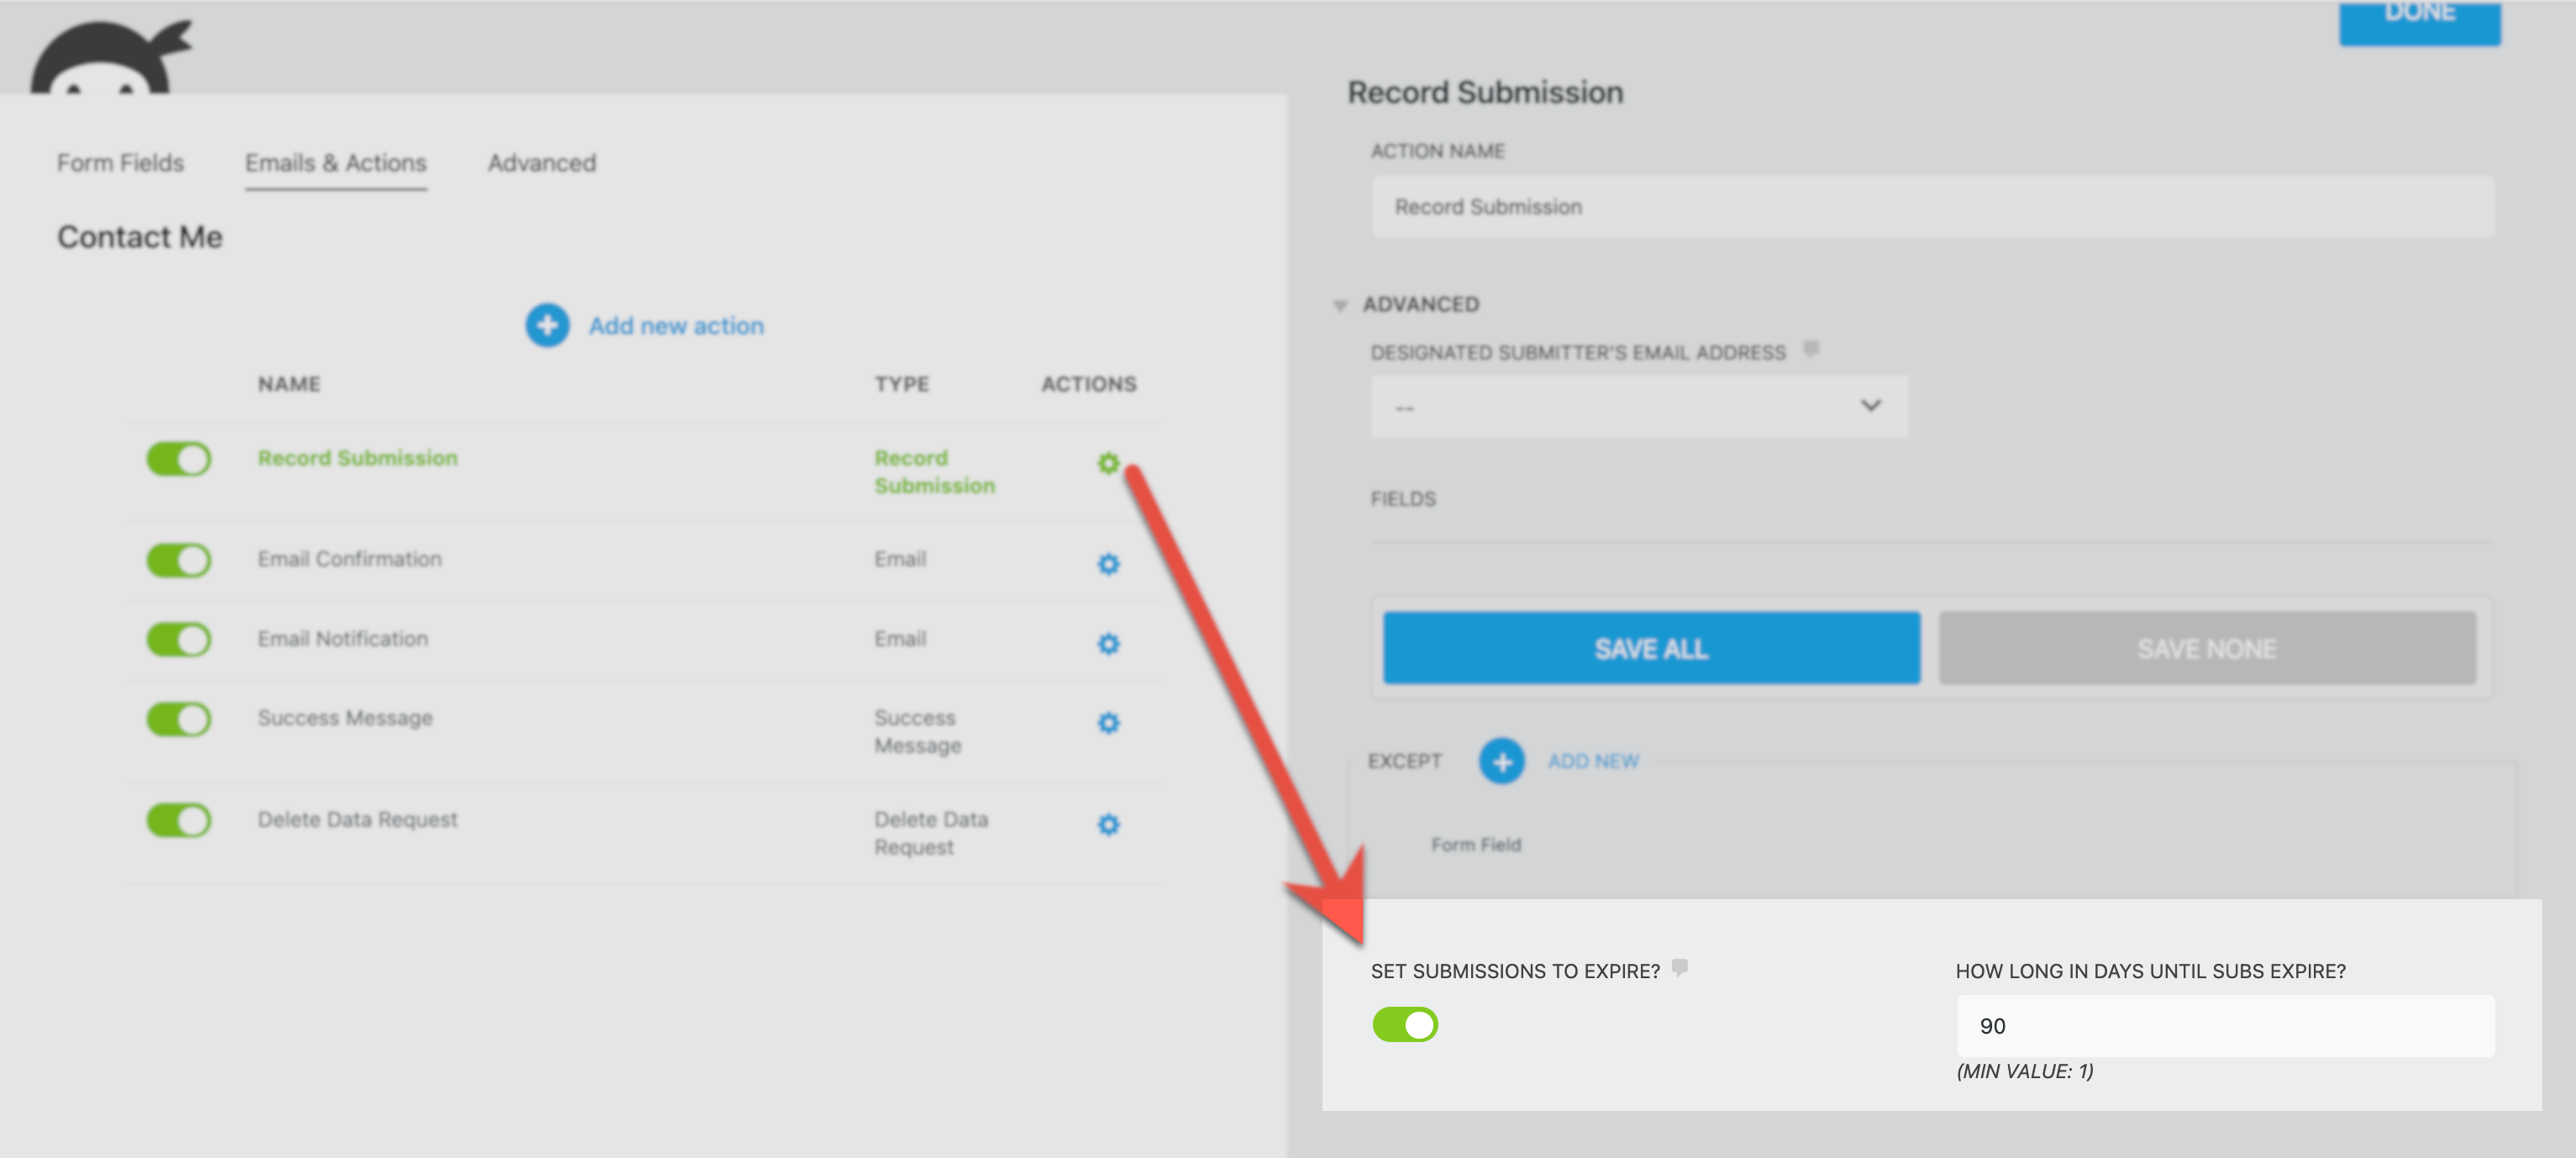Open Email Confirmation gear settings icon
This screenshot has width=2576, height=1158.
[1108, 564]
